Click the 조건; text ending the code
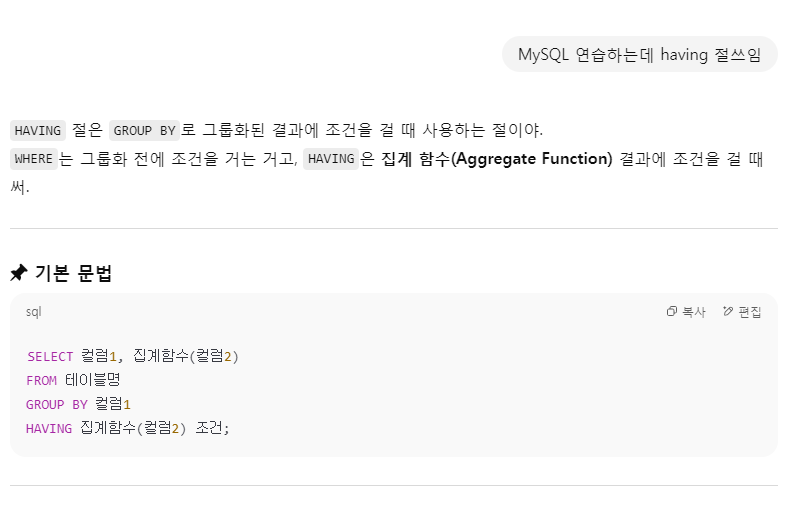The width and height of the screenshot is (800, 512). point(212,428)
